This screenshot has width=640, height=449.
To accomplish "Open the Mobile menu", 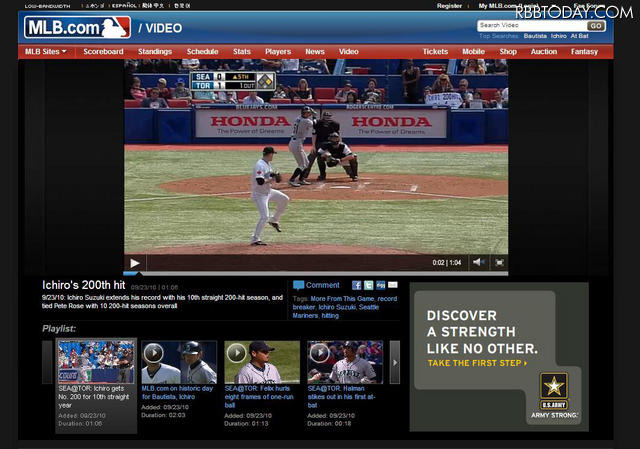I will [473, 52].
